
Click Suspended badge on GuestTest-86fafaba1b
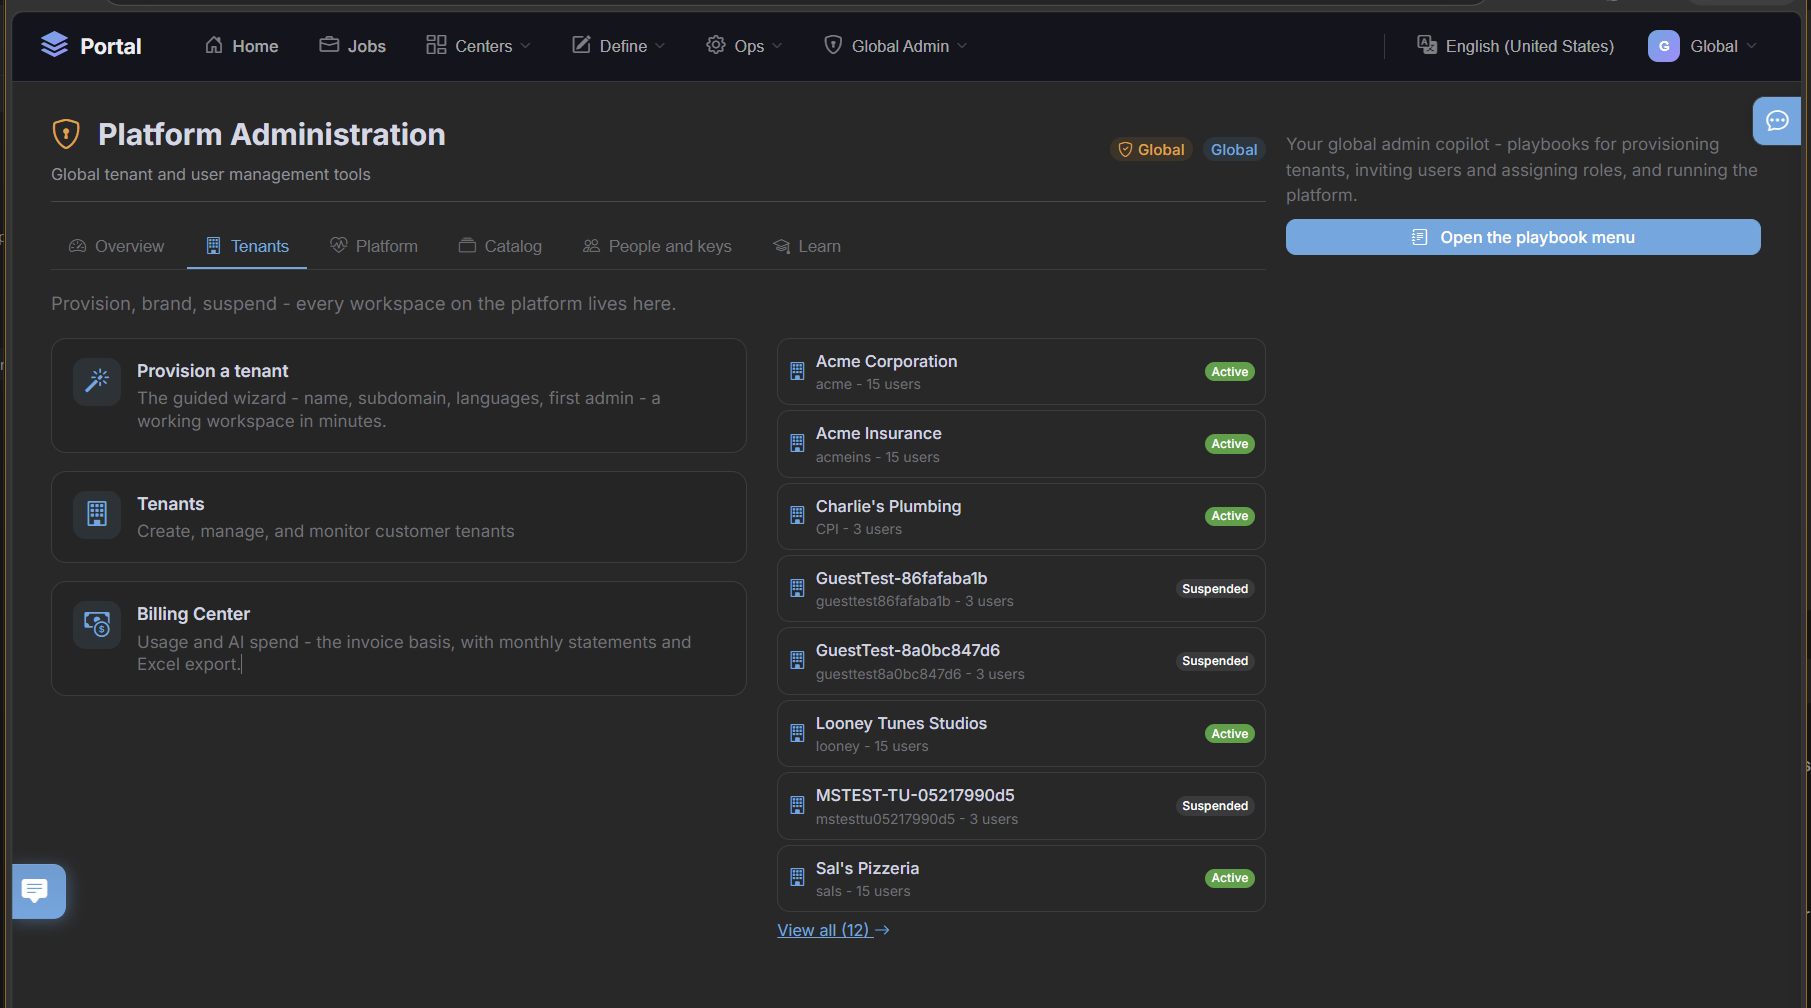1215,588
